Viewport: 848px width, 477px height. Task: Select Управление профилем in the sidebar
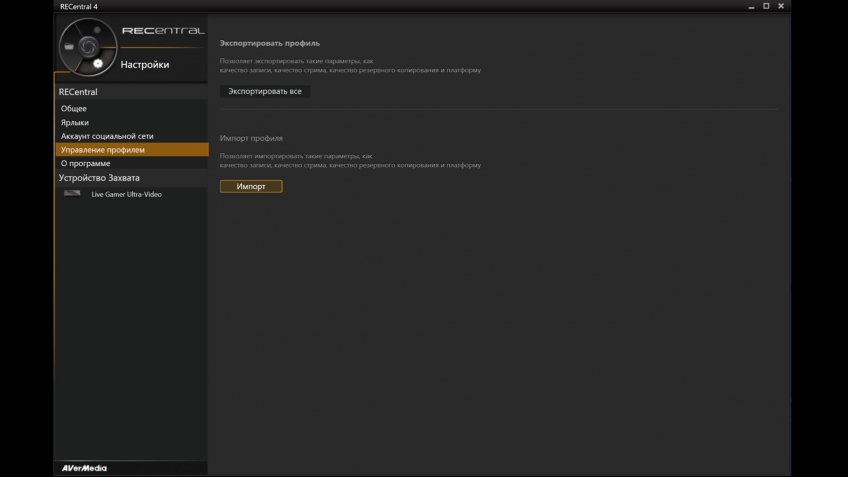tap(132, 150)
